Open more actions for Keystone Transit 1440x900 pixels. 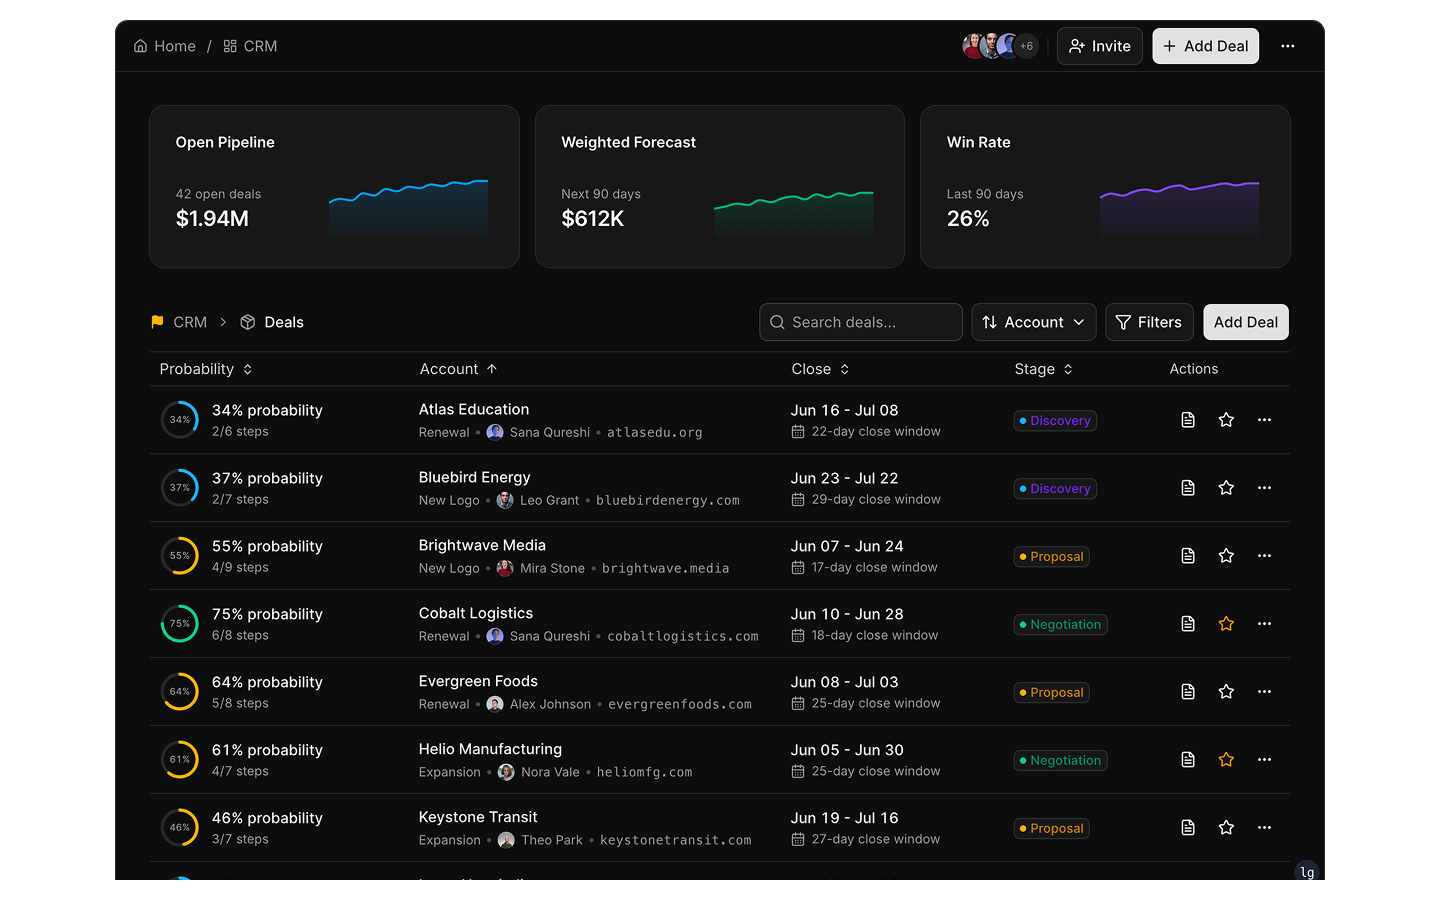[x=1264, y=828]
